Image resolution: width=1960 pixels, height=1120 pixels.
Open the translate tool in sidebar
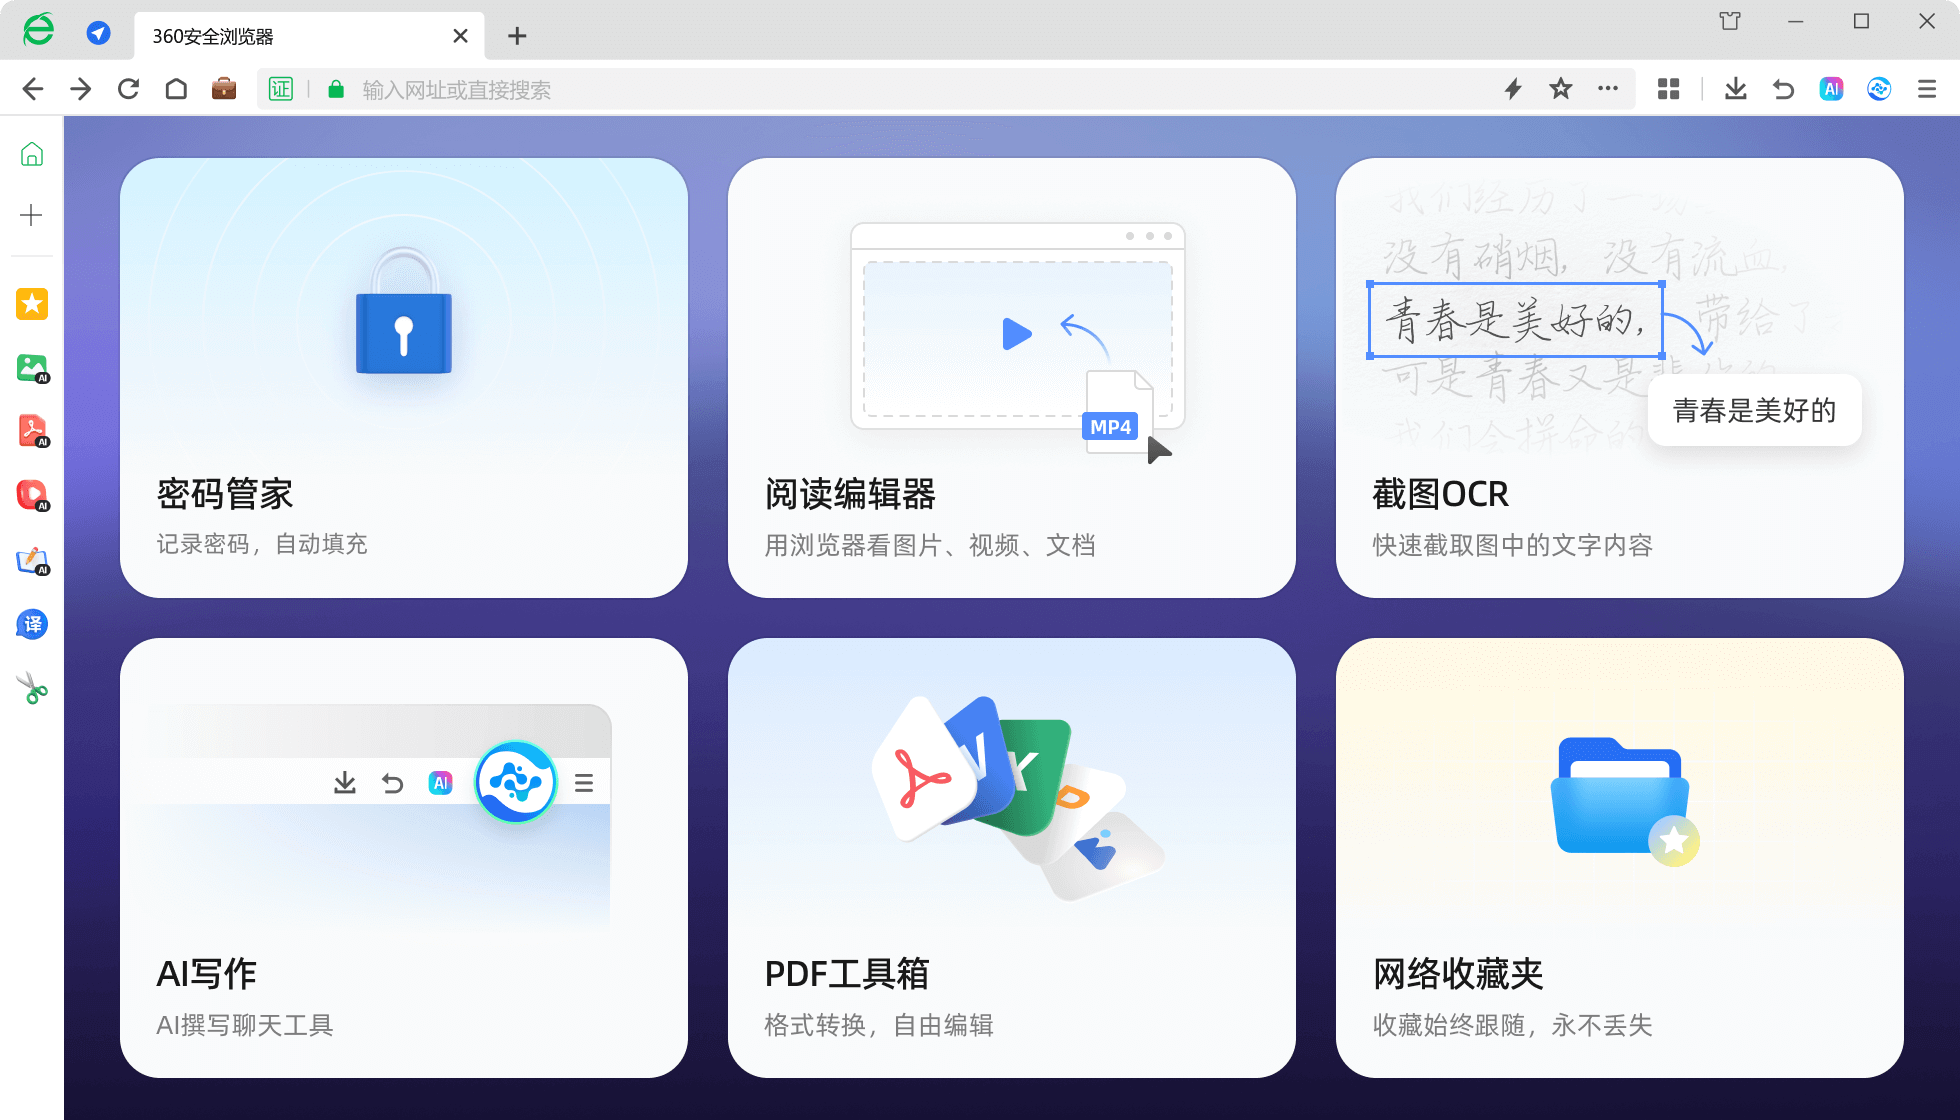point(32,624)
